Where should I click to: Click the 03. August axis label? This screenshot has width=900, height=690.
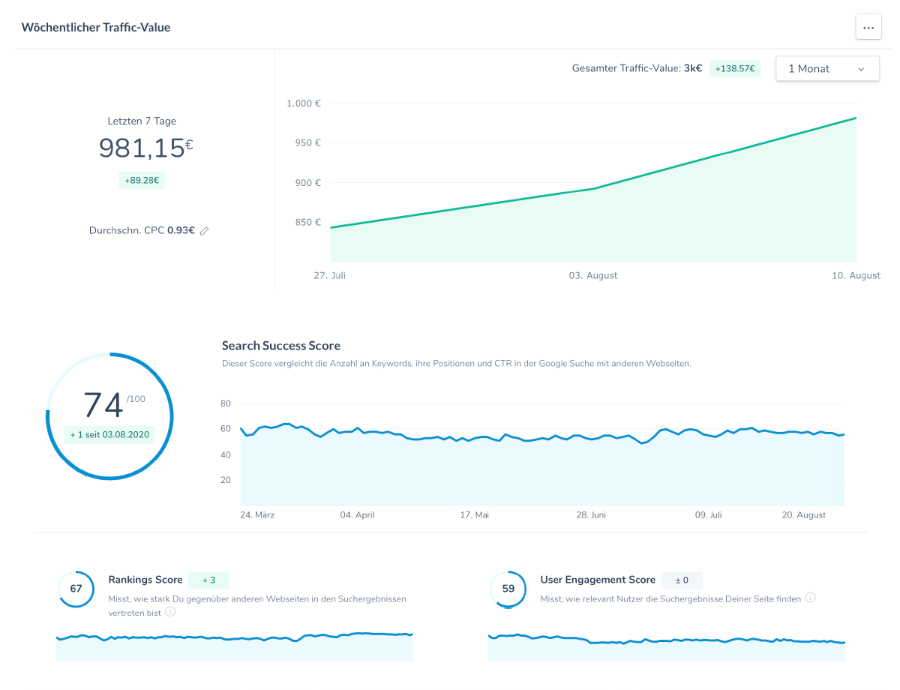(593, 276)
